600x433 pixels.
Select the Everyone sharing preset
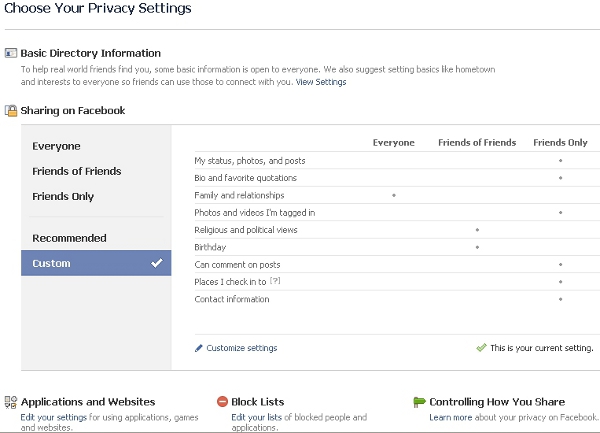click(56, 146)
